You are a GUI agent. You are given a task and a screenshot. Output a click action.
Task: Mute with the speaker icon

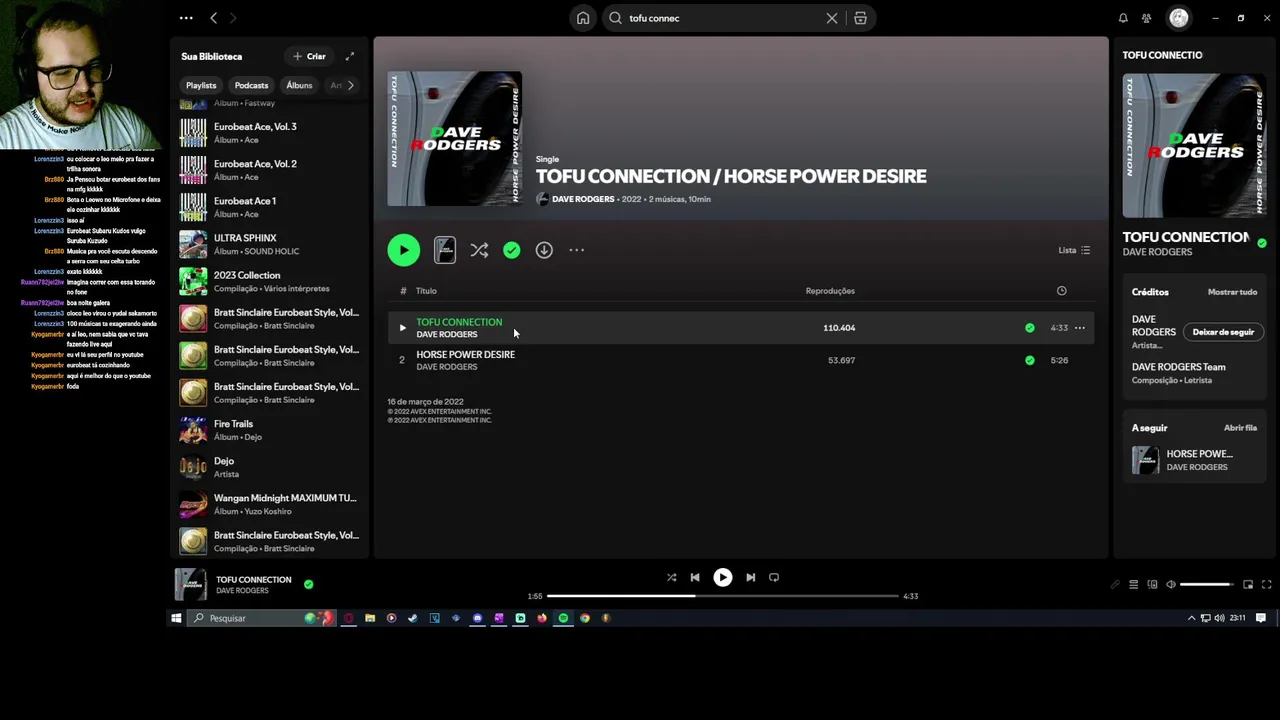[x=1171, y=584]
